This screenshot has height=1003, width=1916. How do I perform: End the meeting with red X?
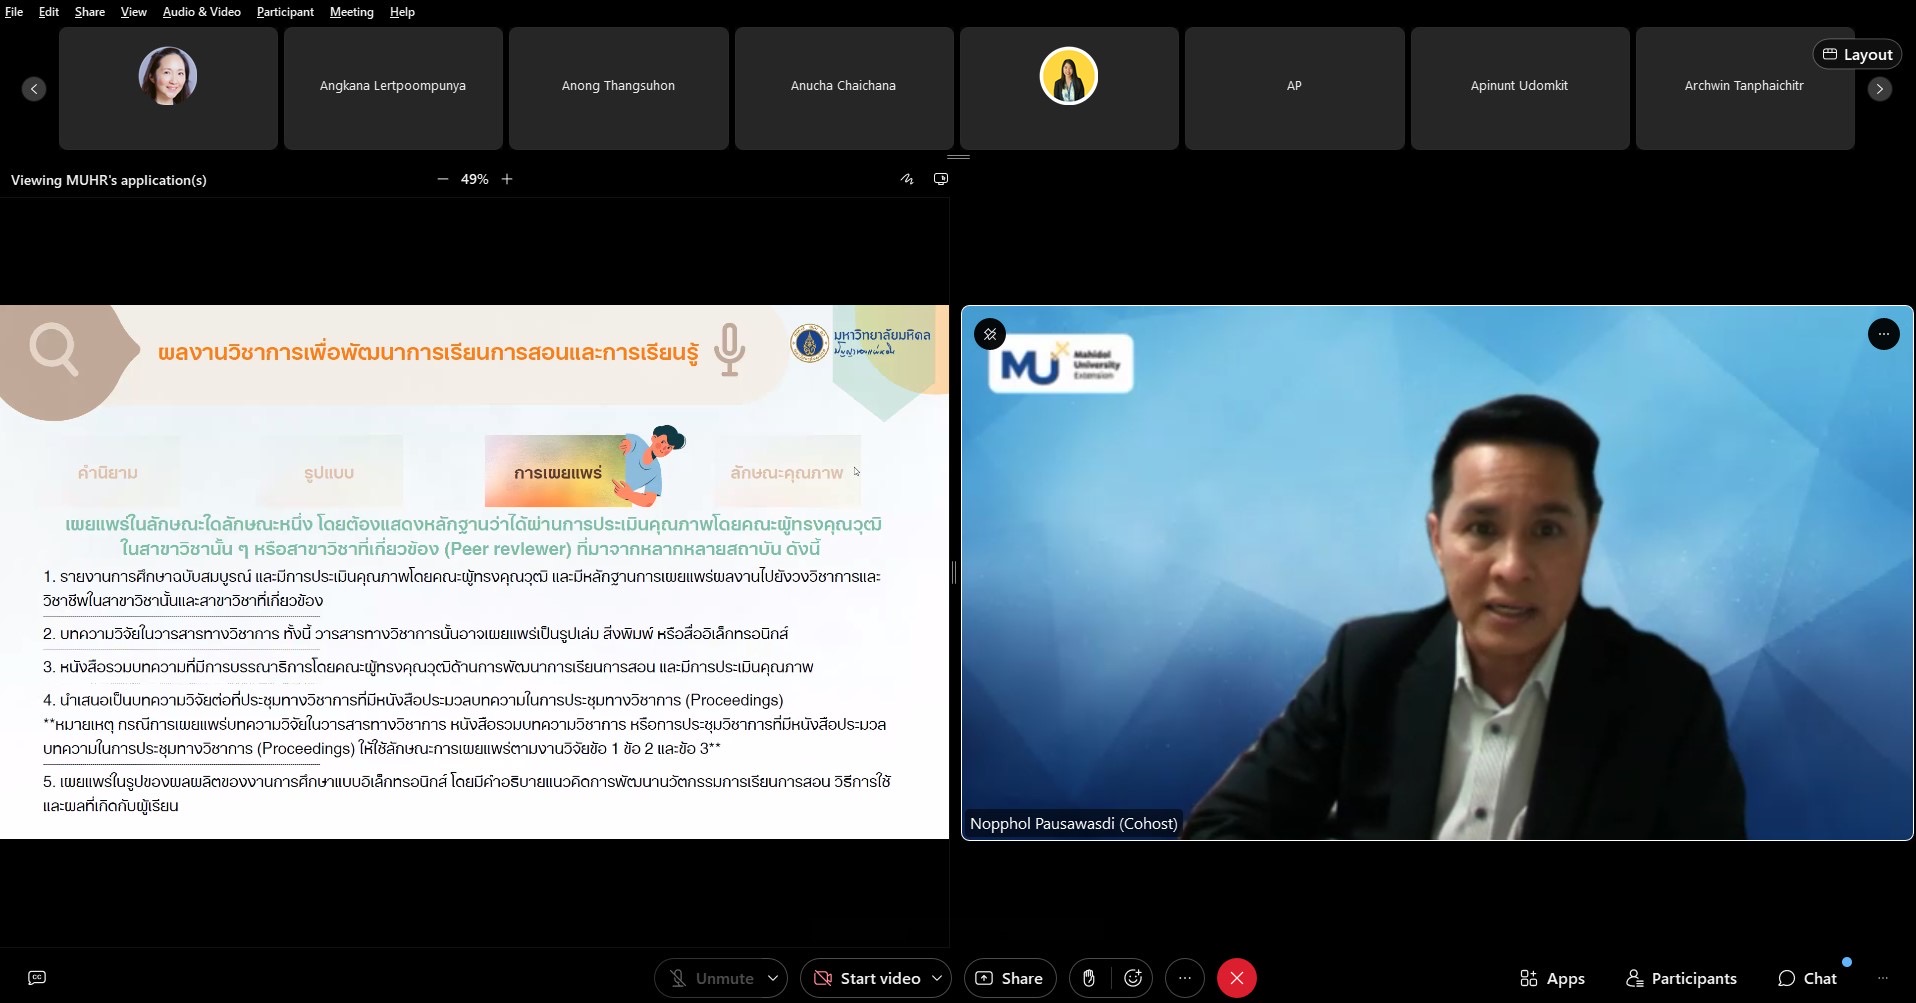(x=1236, y=978)
